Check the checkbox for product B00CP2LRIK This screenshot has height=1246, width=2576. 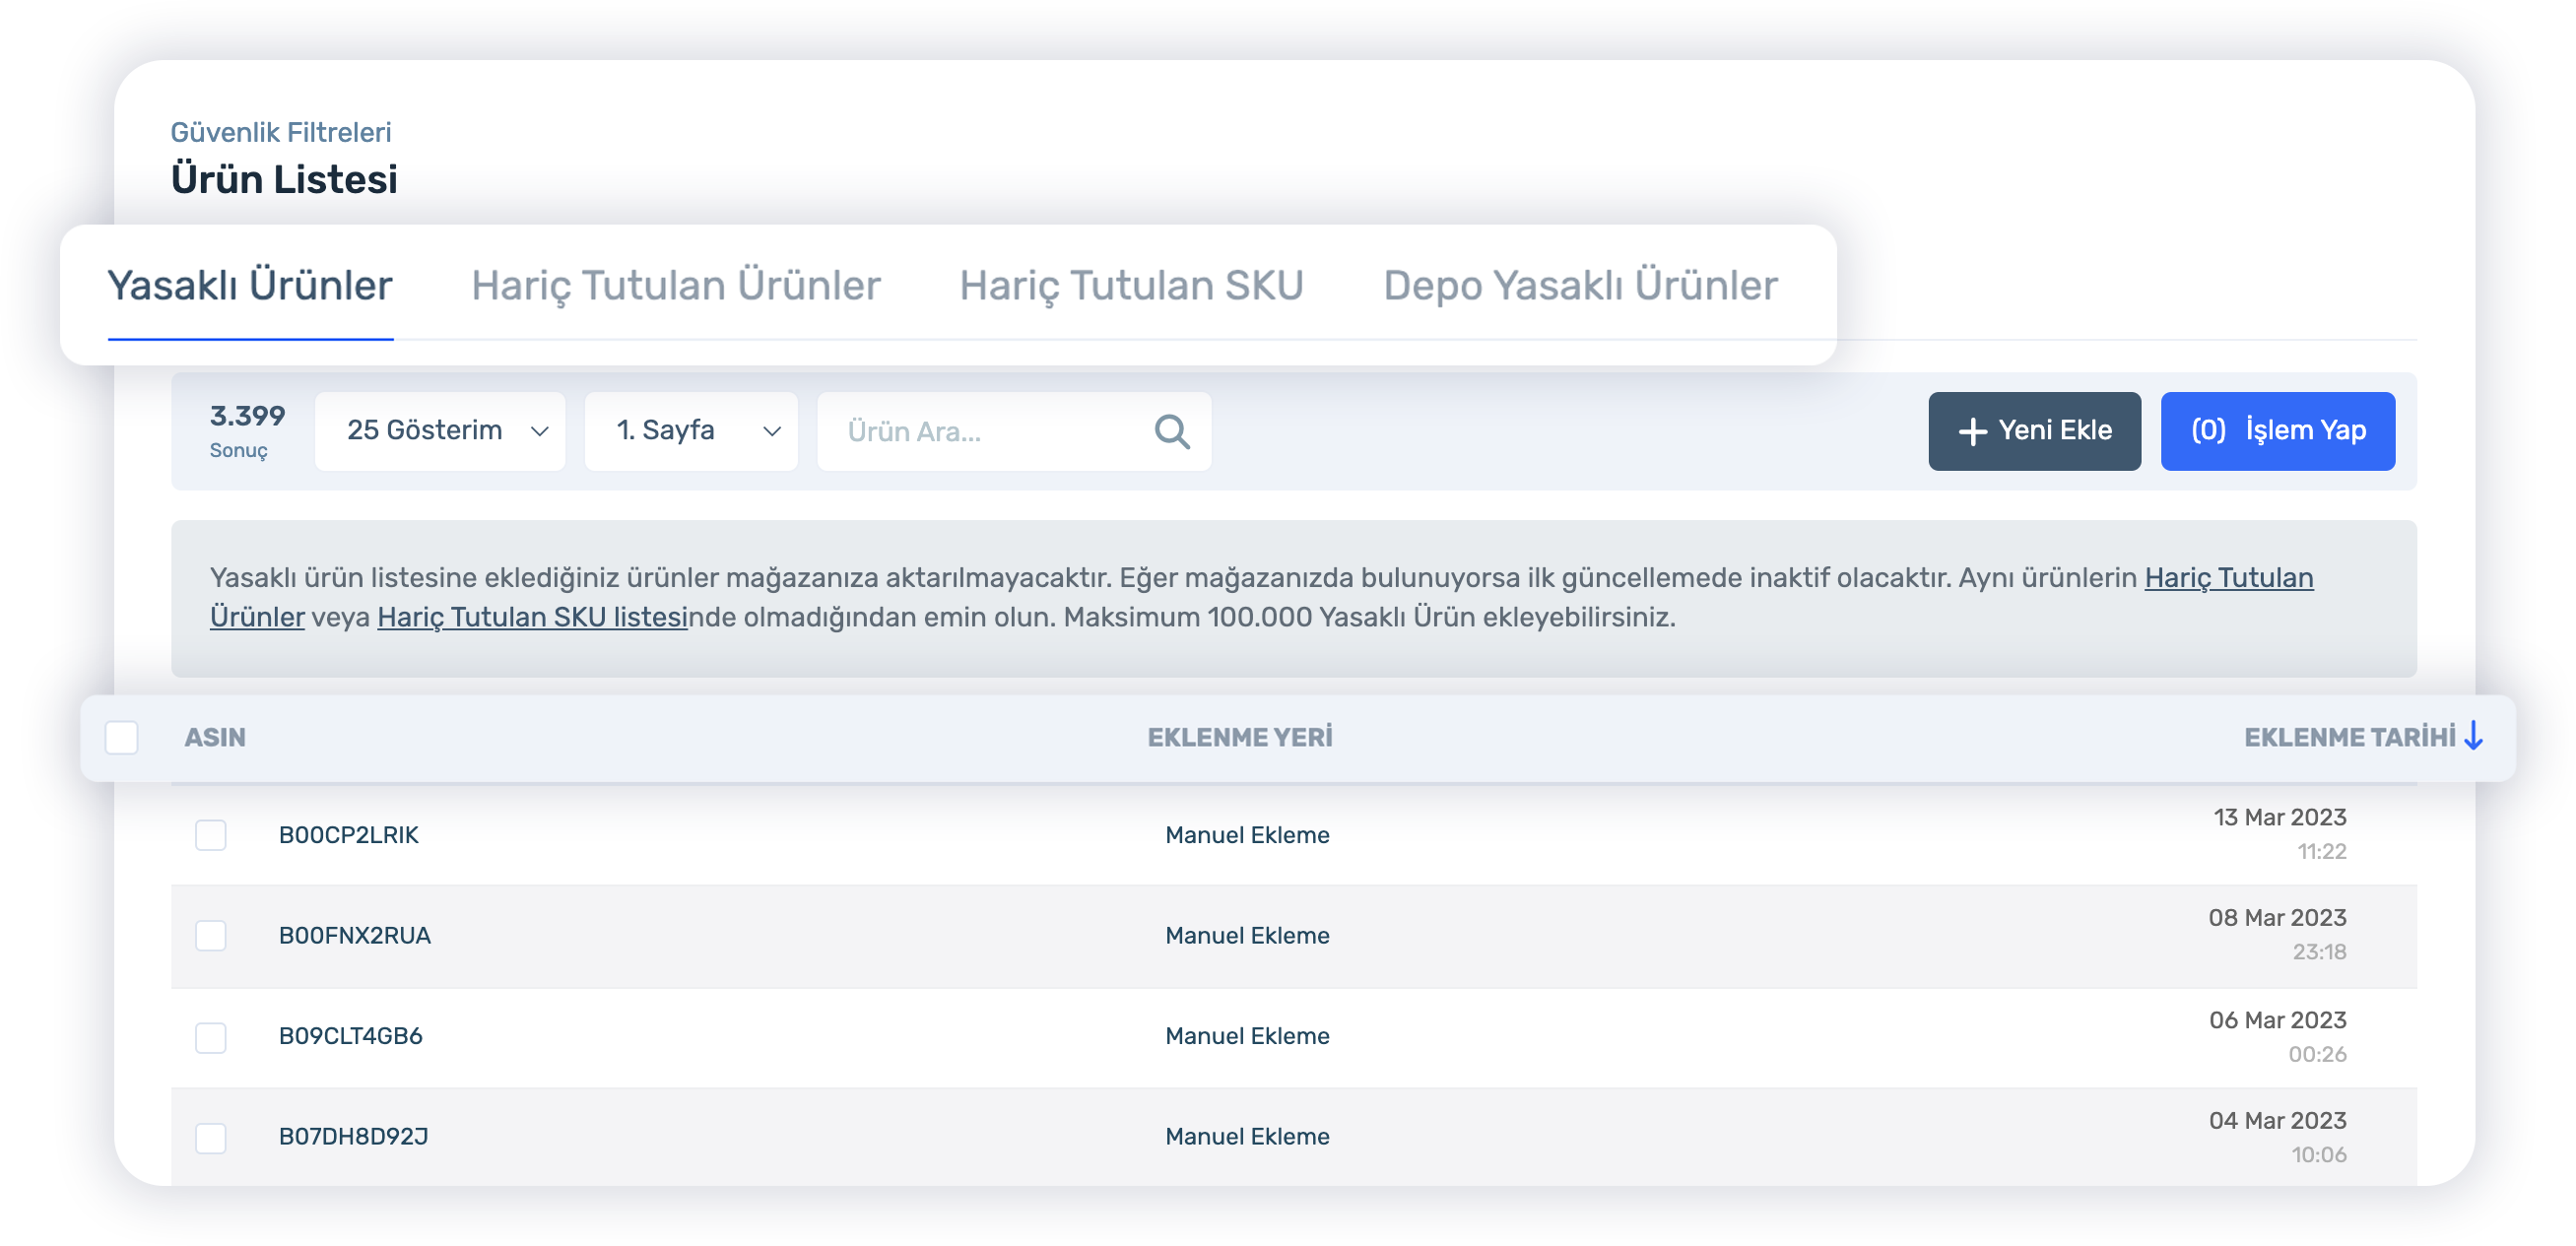(210, 836)
